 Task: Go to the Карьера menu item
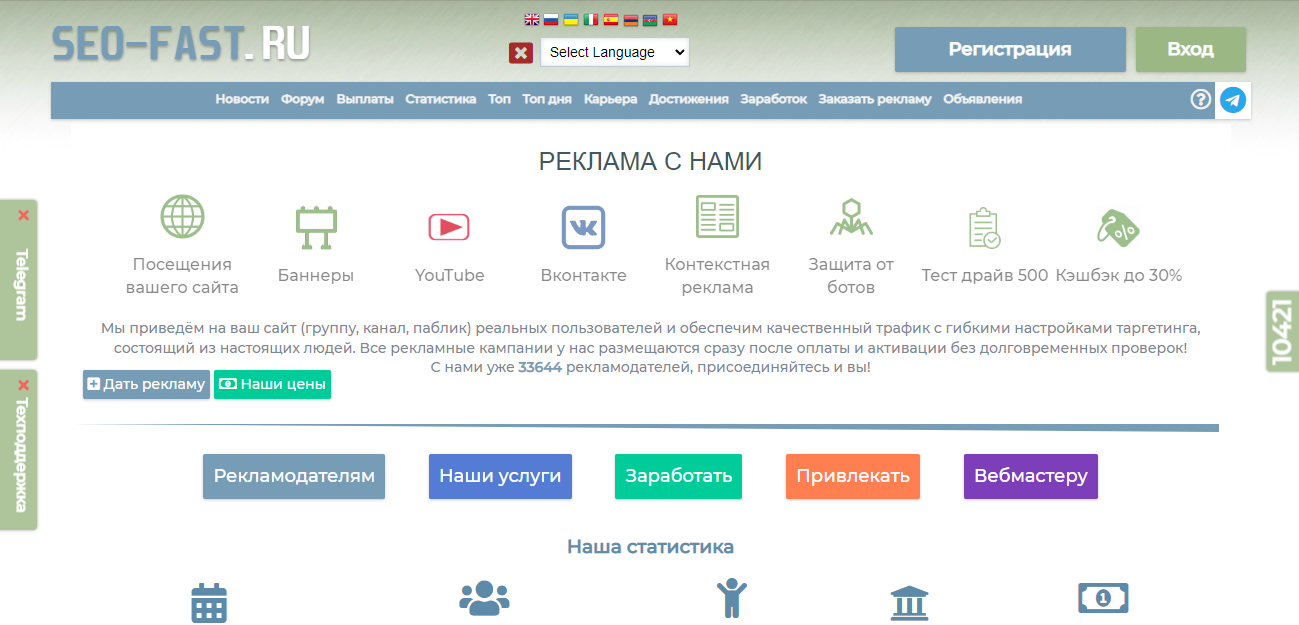(610, 99)
